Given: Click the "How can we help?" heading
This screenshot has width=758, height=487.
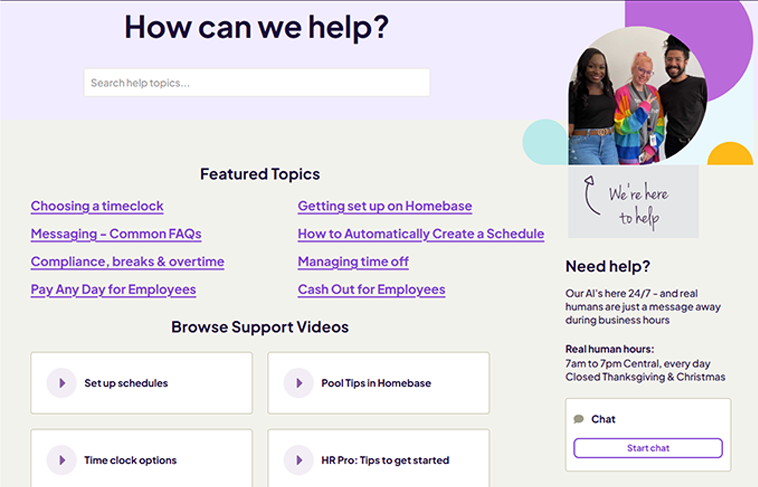Looking at the screenshot, I should point(257,27).
